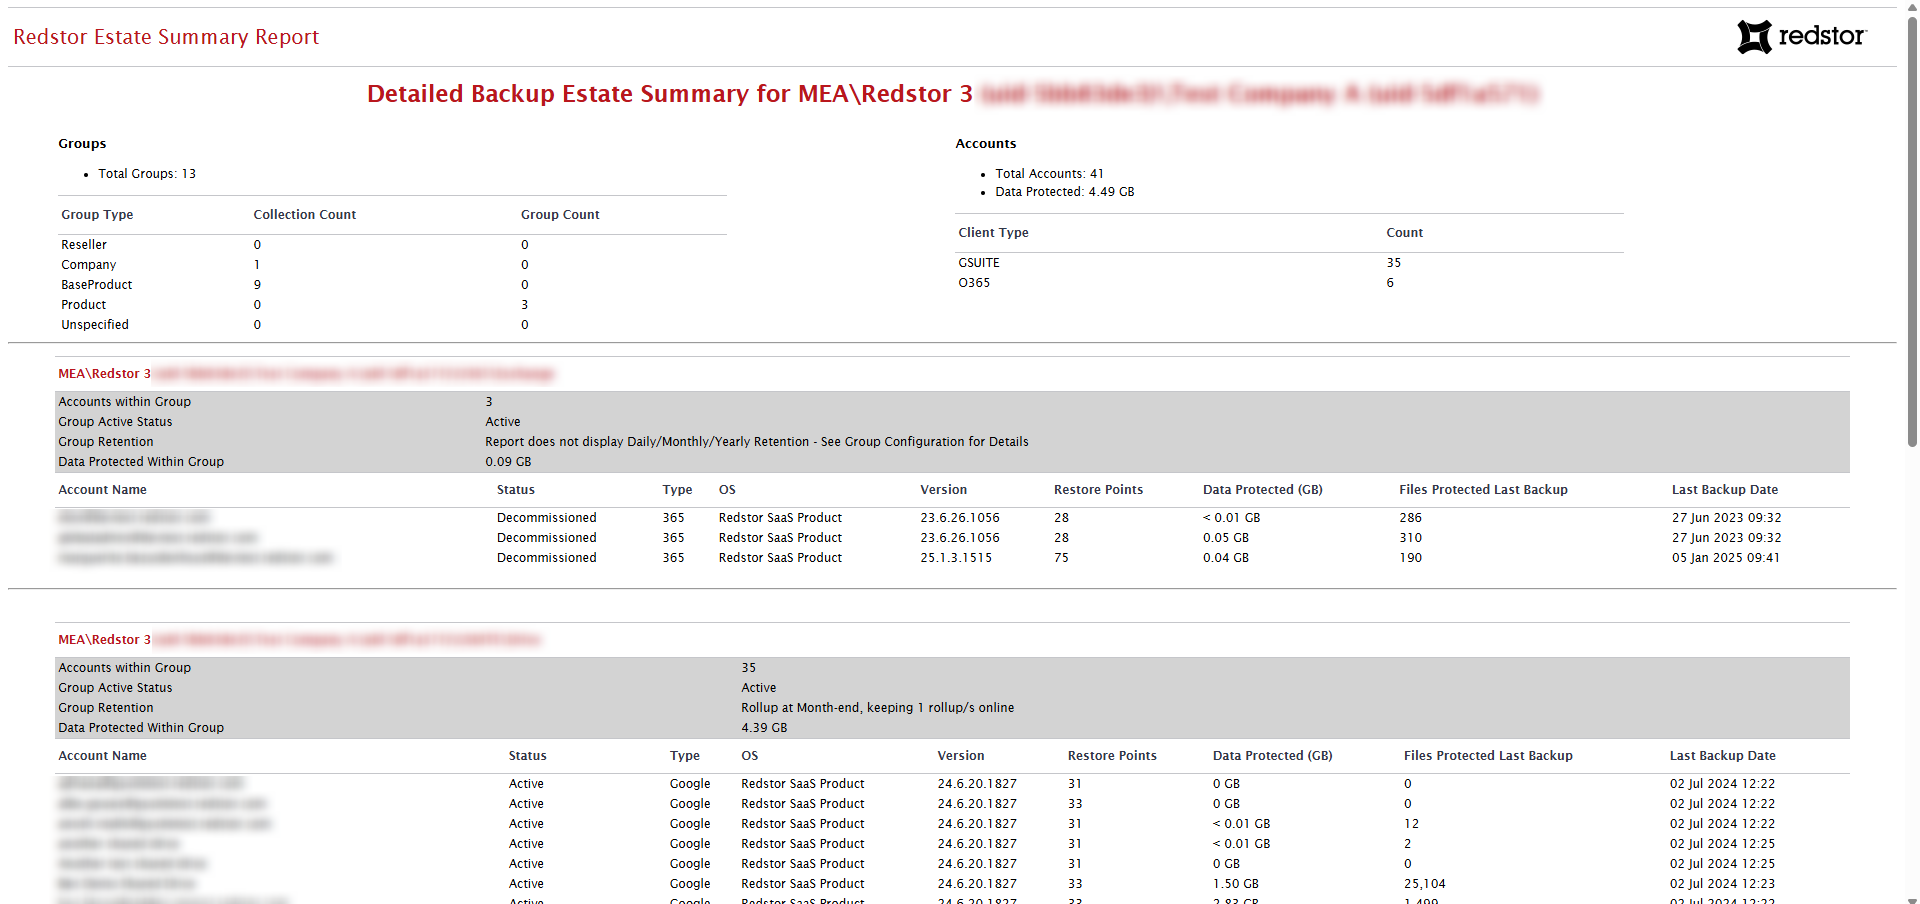Click the 'Data Protected: 4.49 GB' bullet

click(x=1064, y=192)
